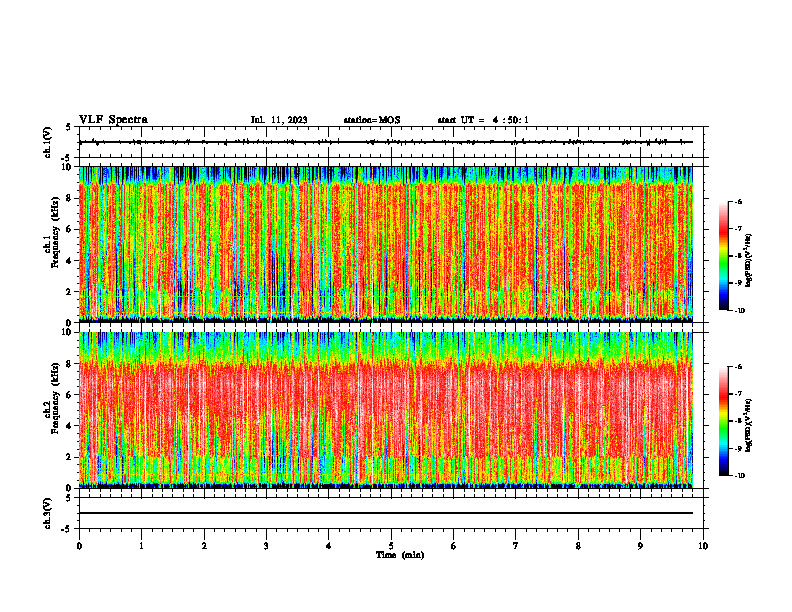
Task: Click the "-5" tick on ch.1(V) axis
Action: point(66,158)
